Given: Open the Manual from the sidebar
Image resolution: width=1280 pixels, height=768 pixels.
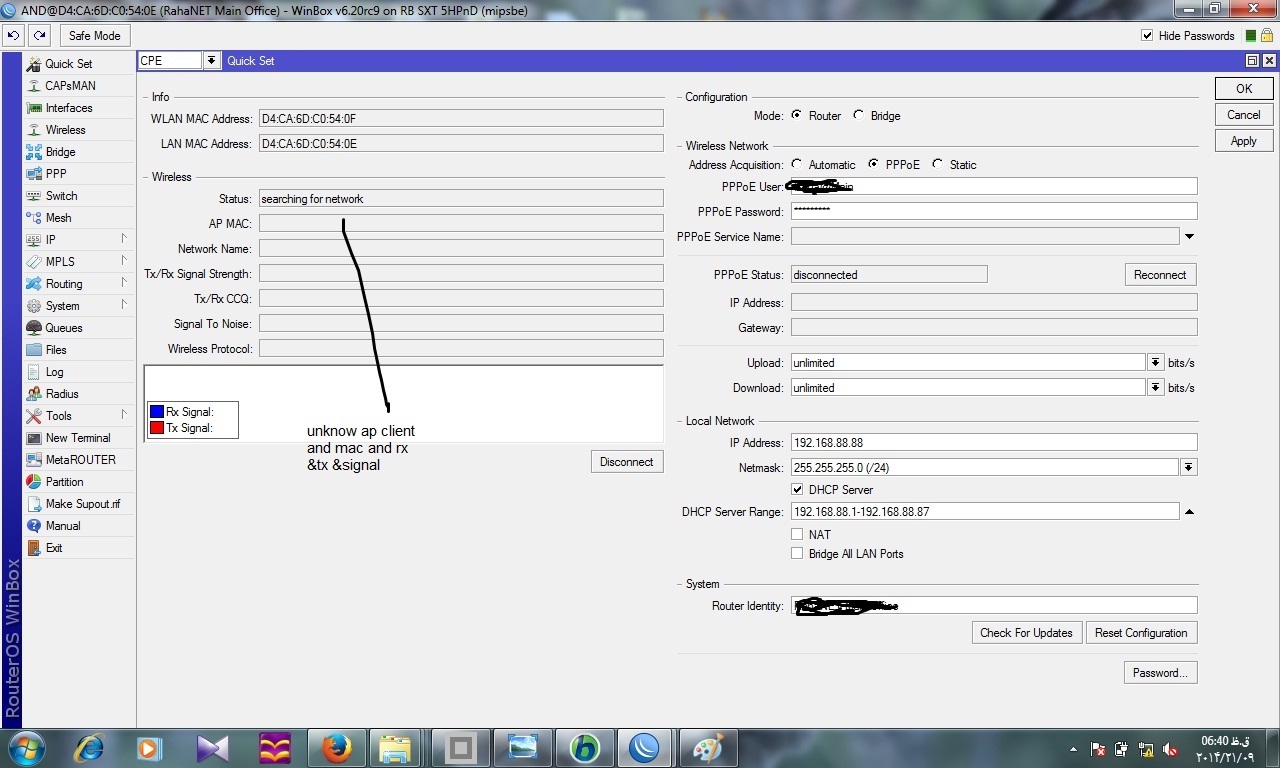Looking at the screenshot, I should (x=63, y=526).
